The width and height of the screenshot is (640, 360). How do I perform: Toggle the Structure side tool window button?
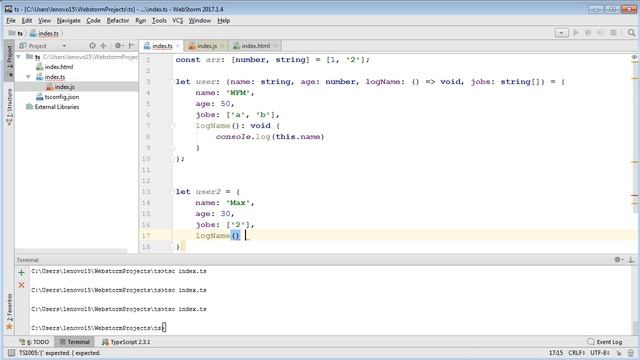[9, 107]
